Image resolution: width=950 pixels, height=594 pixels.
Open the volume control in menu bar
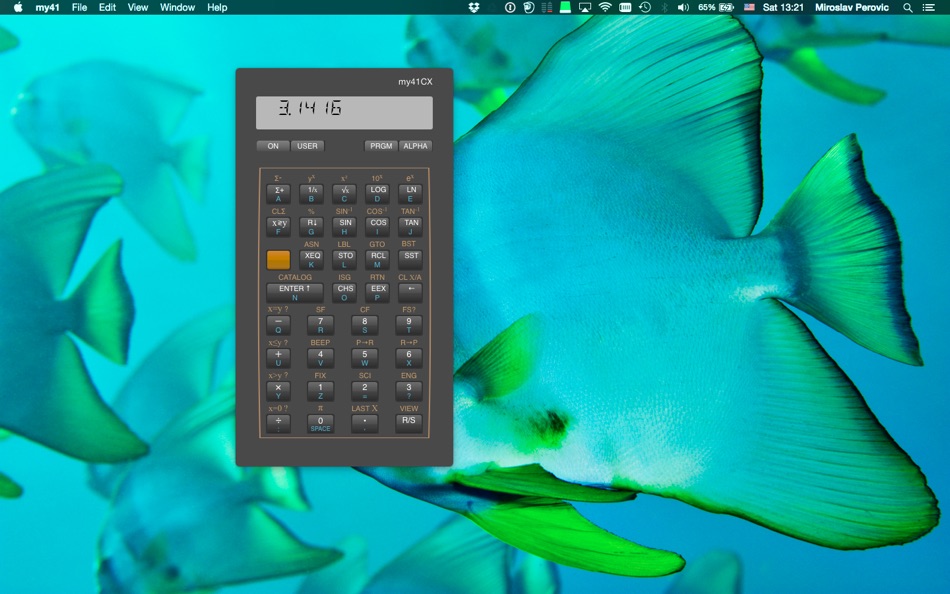[x=683, y=7]
